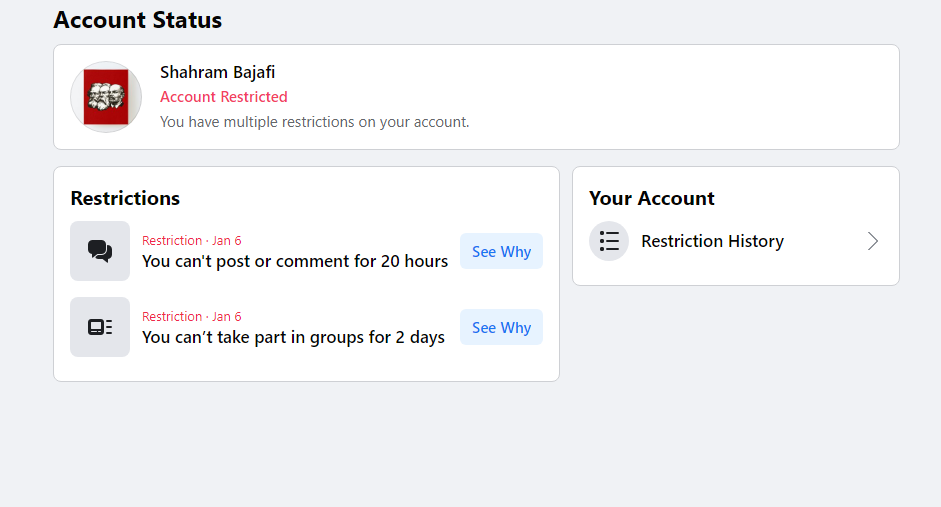Click the Restriction History list icon

pos(609,241)
